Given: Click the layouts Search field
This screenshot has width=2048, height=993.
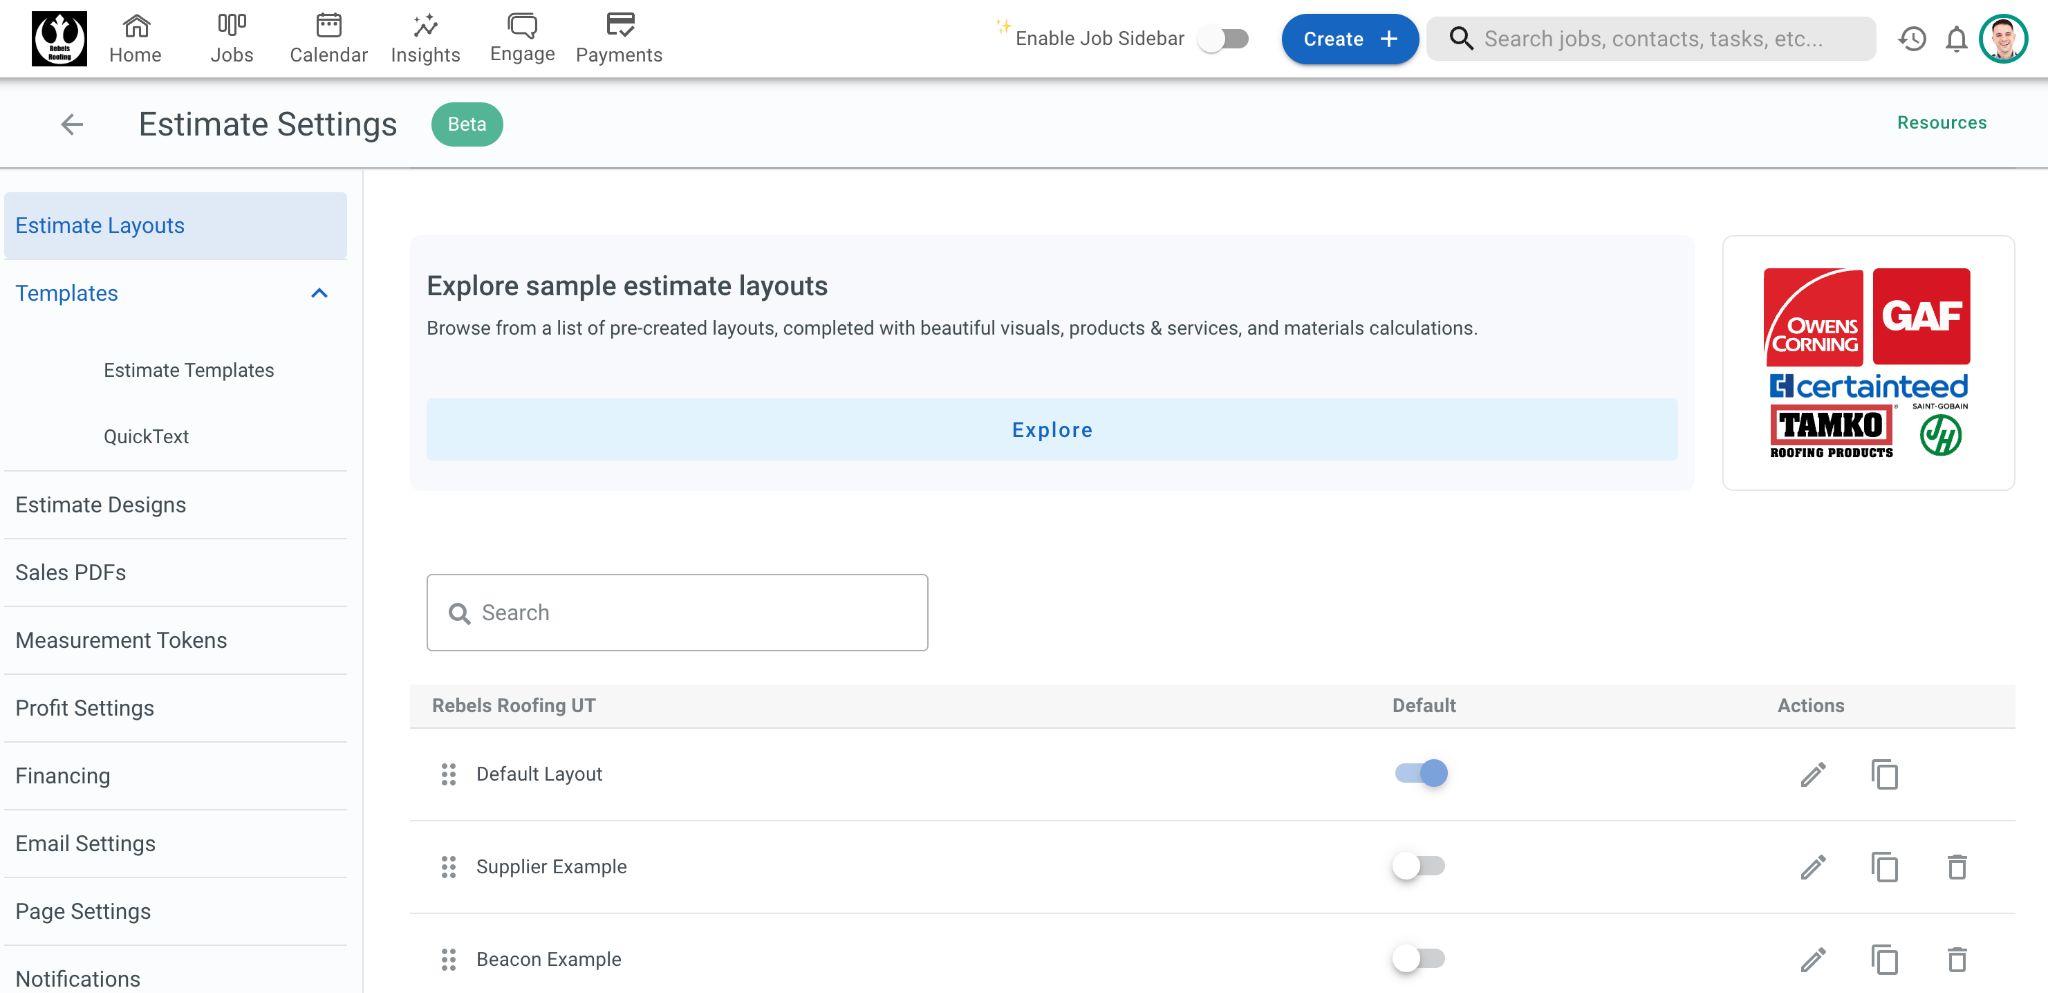Looking at the screenshot, I should click(677, 613).
